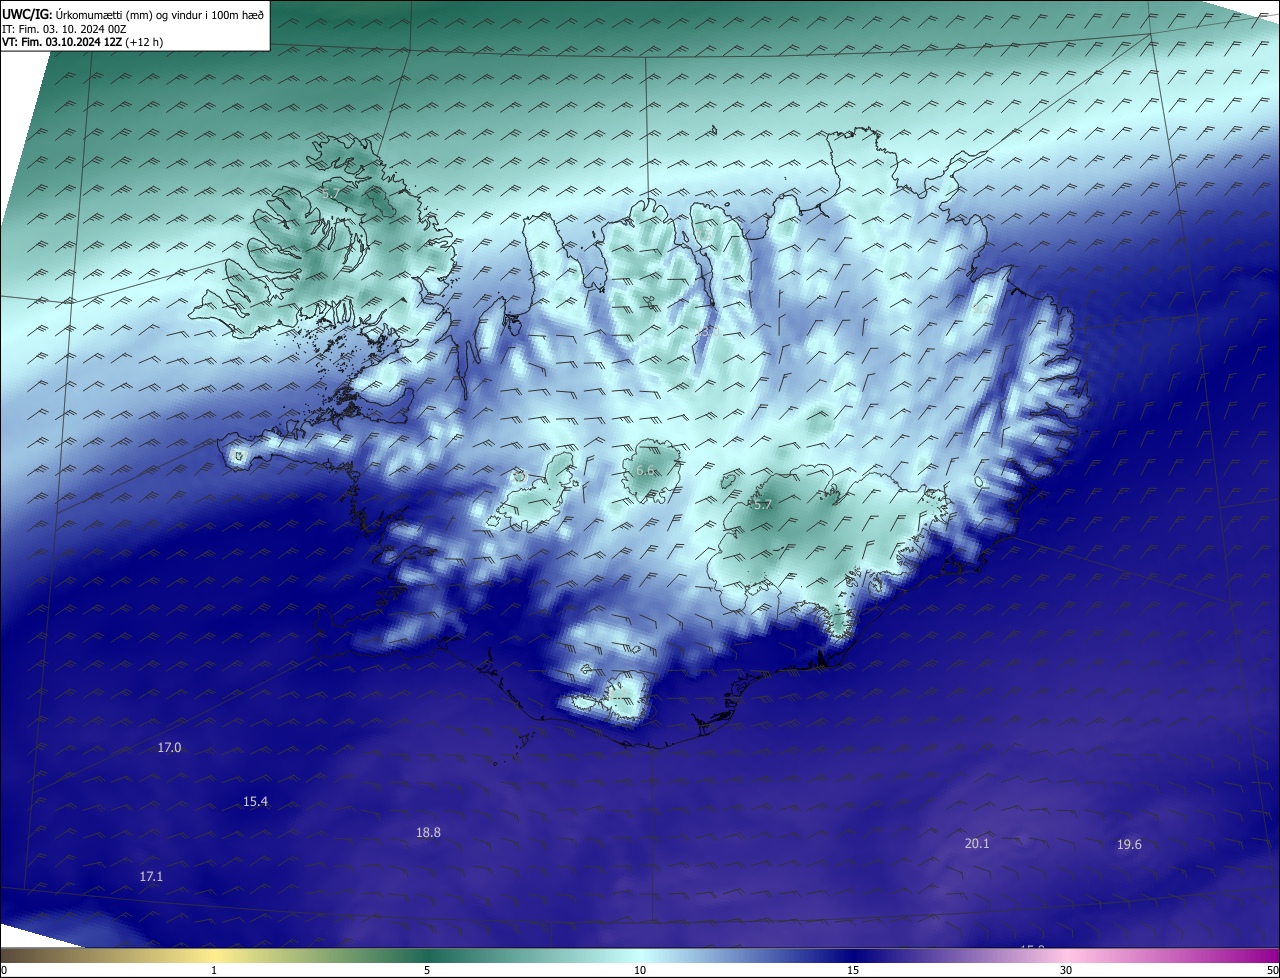Click the 17.1 value label

(151, 877)
